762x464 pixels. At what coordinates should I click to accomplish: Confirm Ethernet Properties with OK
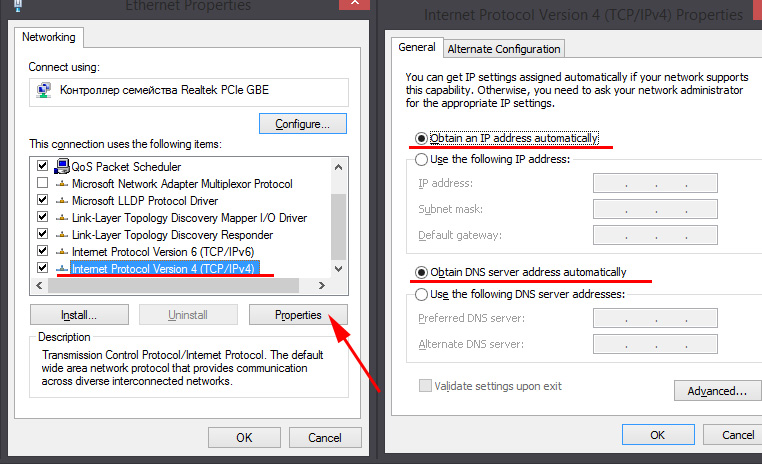point(244,438)
